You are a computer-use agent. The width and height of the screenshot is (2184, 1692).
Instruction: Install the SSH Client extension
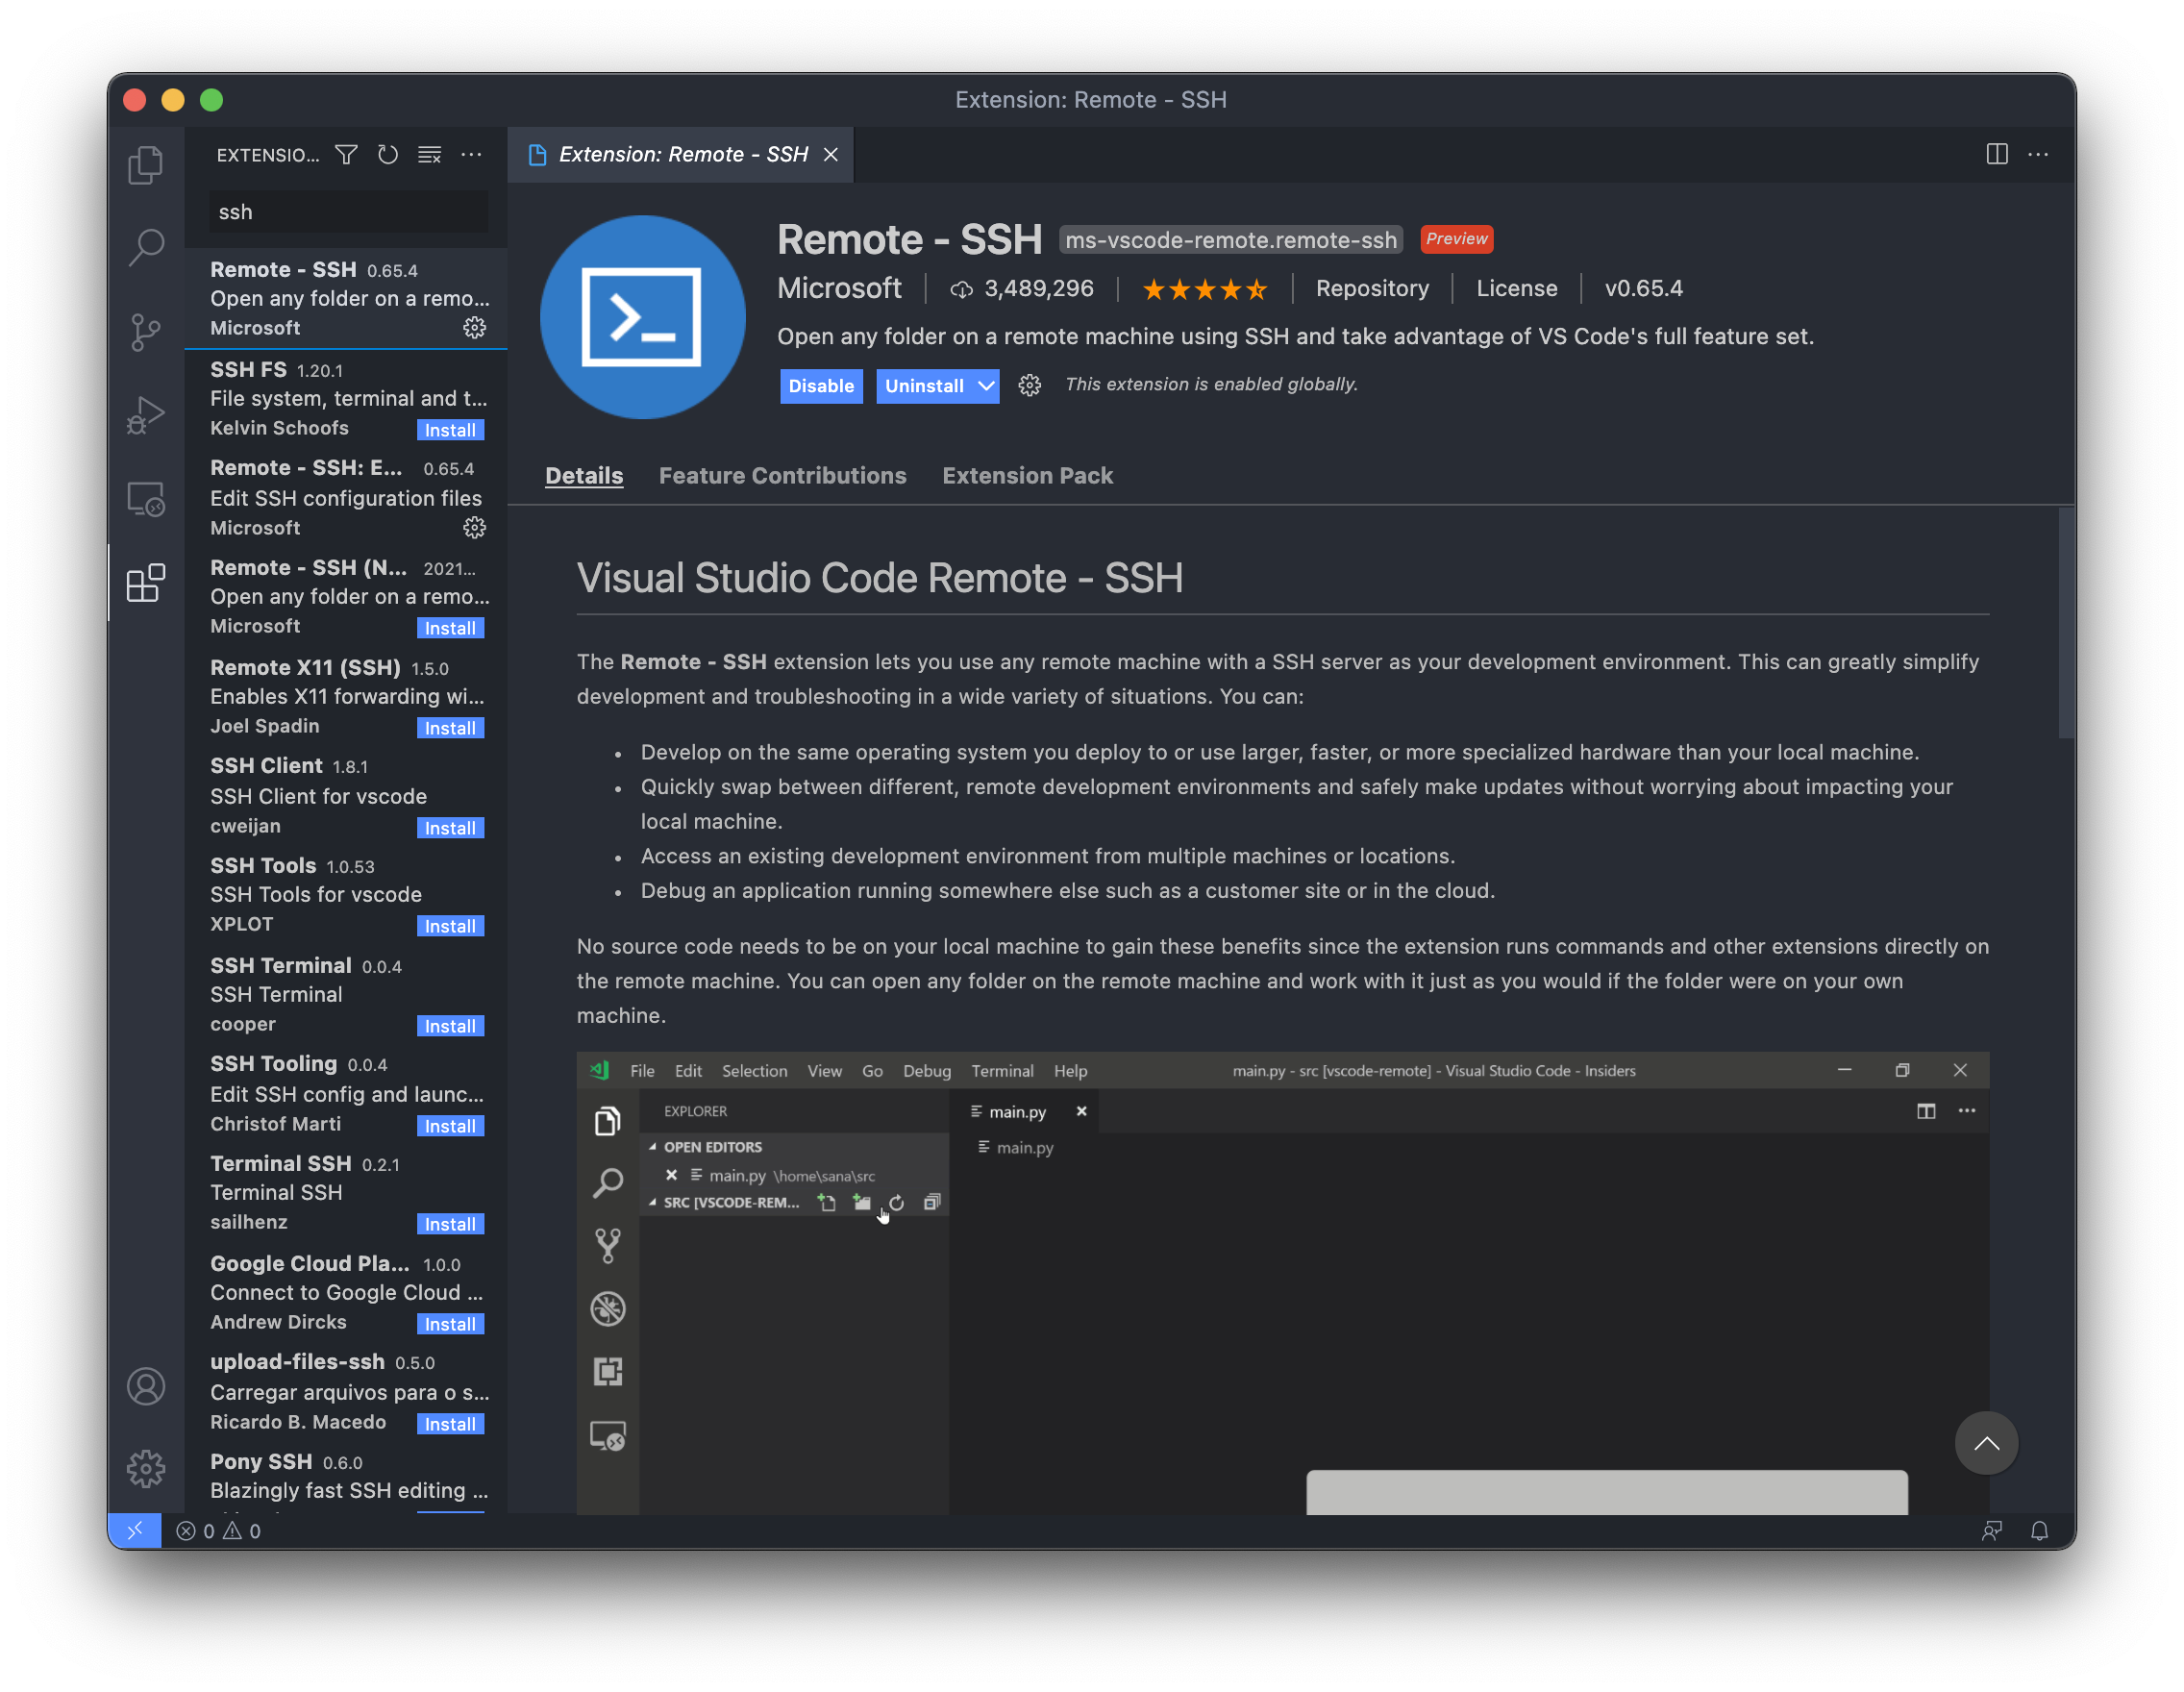pos(450,828)
